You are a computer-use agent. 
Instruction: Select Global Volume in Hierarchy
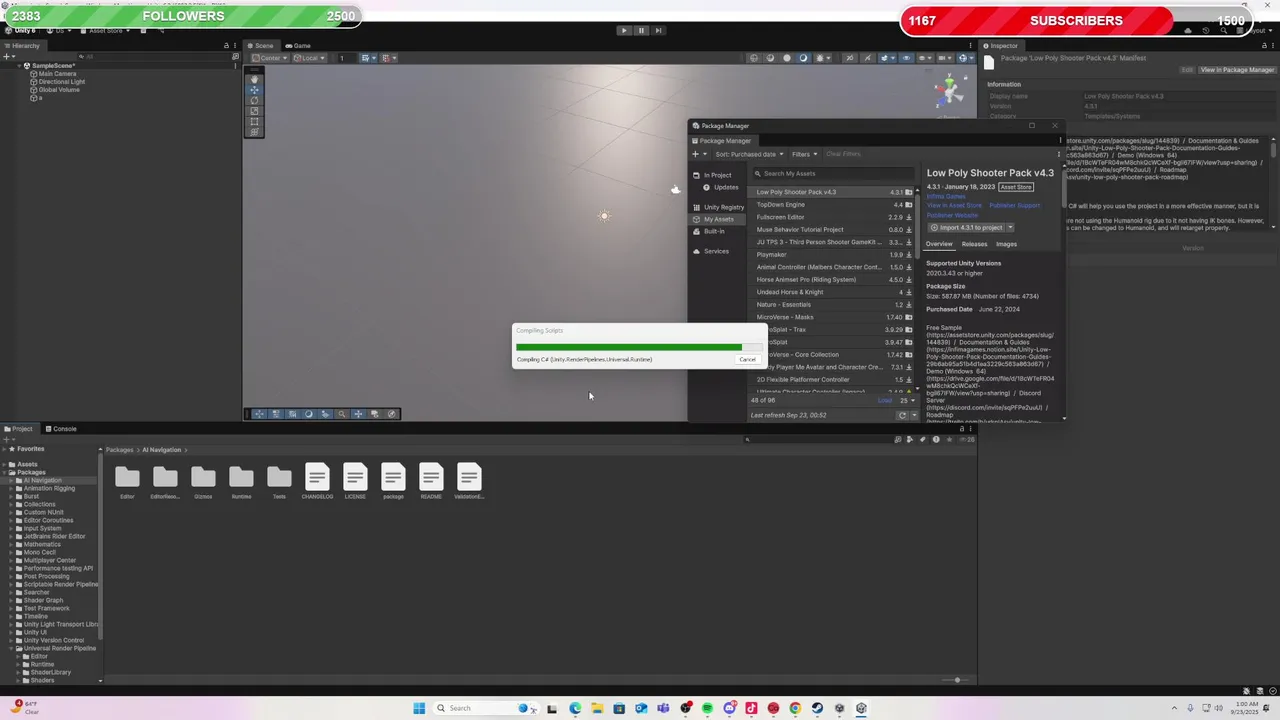(x=59, y=90)
